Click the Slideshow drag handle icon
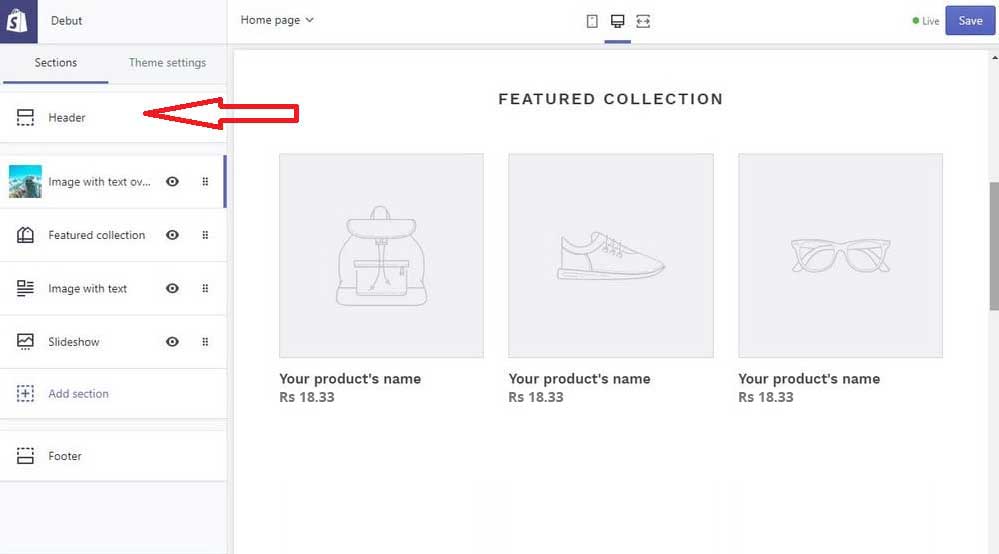The image size is (999, 554). (x=205, y=342)
